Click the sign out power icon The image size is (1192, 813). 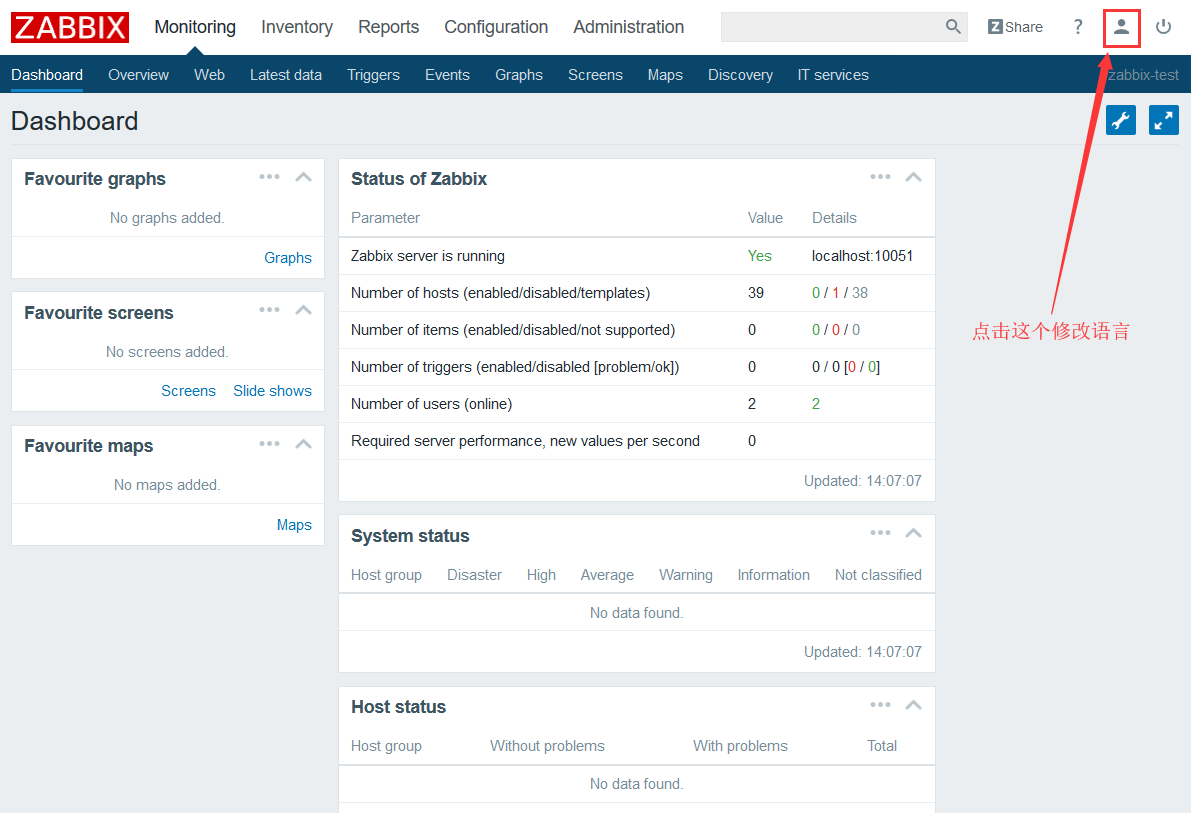pyautogui.click(x=1163, y=27)
